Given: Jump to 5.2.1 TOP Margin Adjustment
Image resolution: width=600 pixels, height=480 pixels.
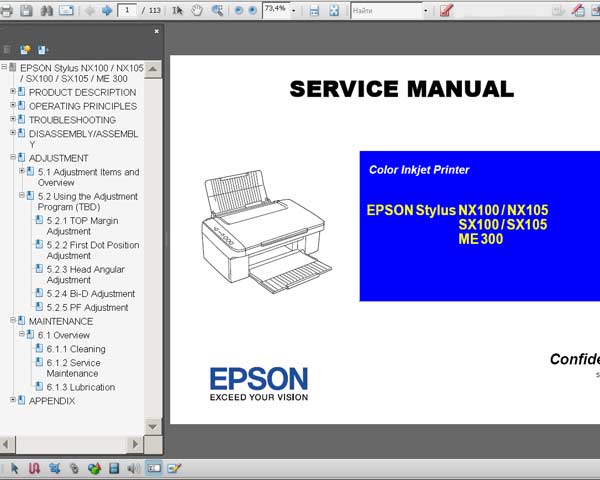Looking at the screenshot, I should [82, 226].
